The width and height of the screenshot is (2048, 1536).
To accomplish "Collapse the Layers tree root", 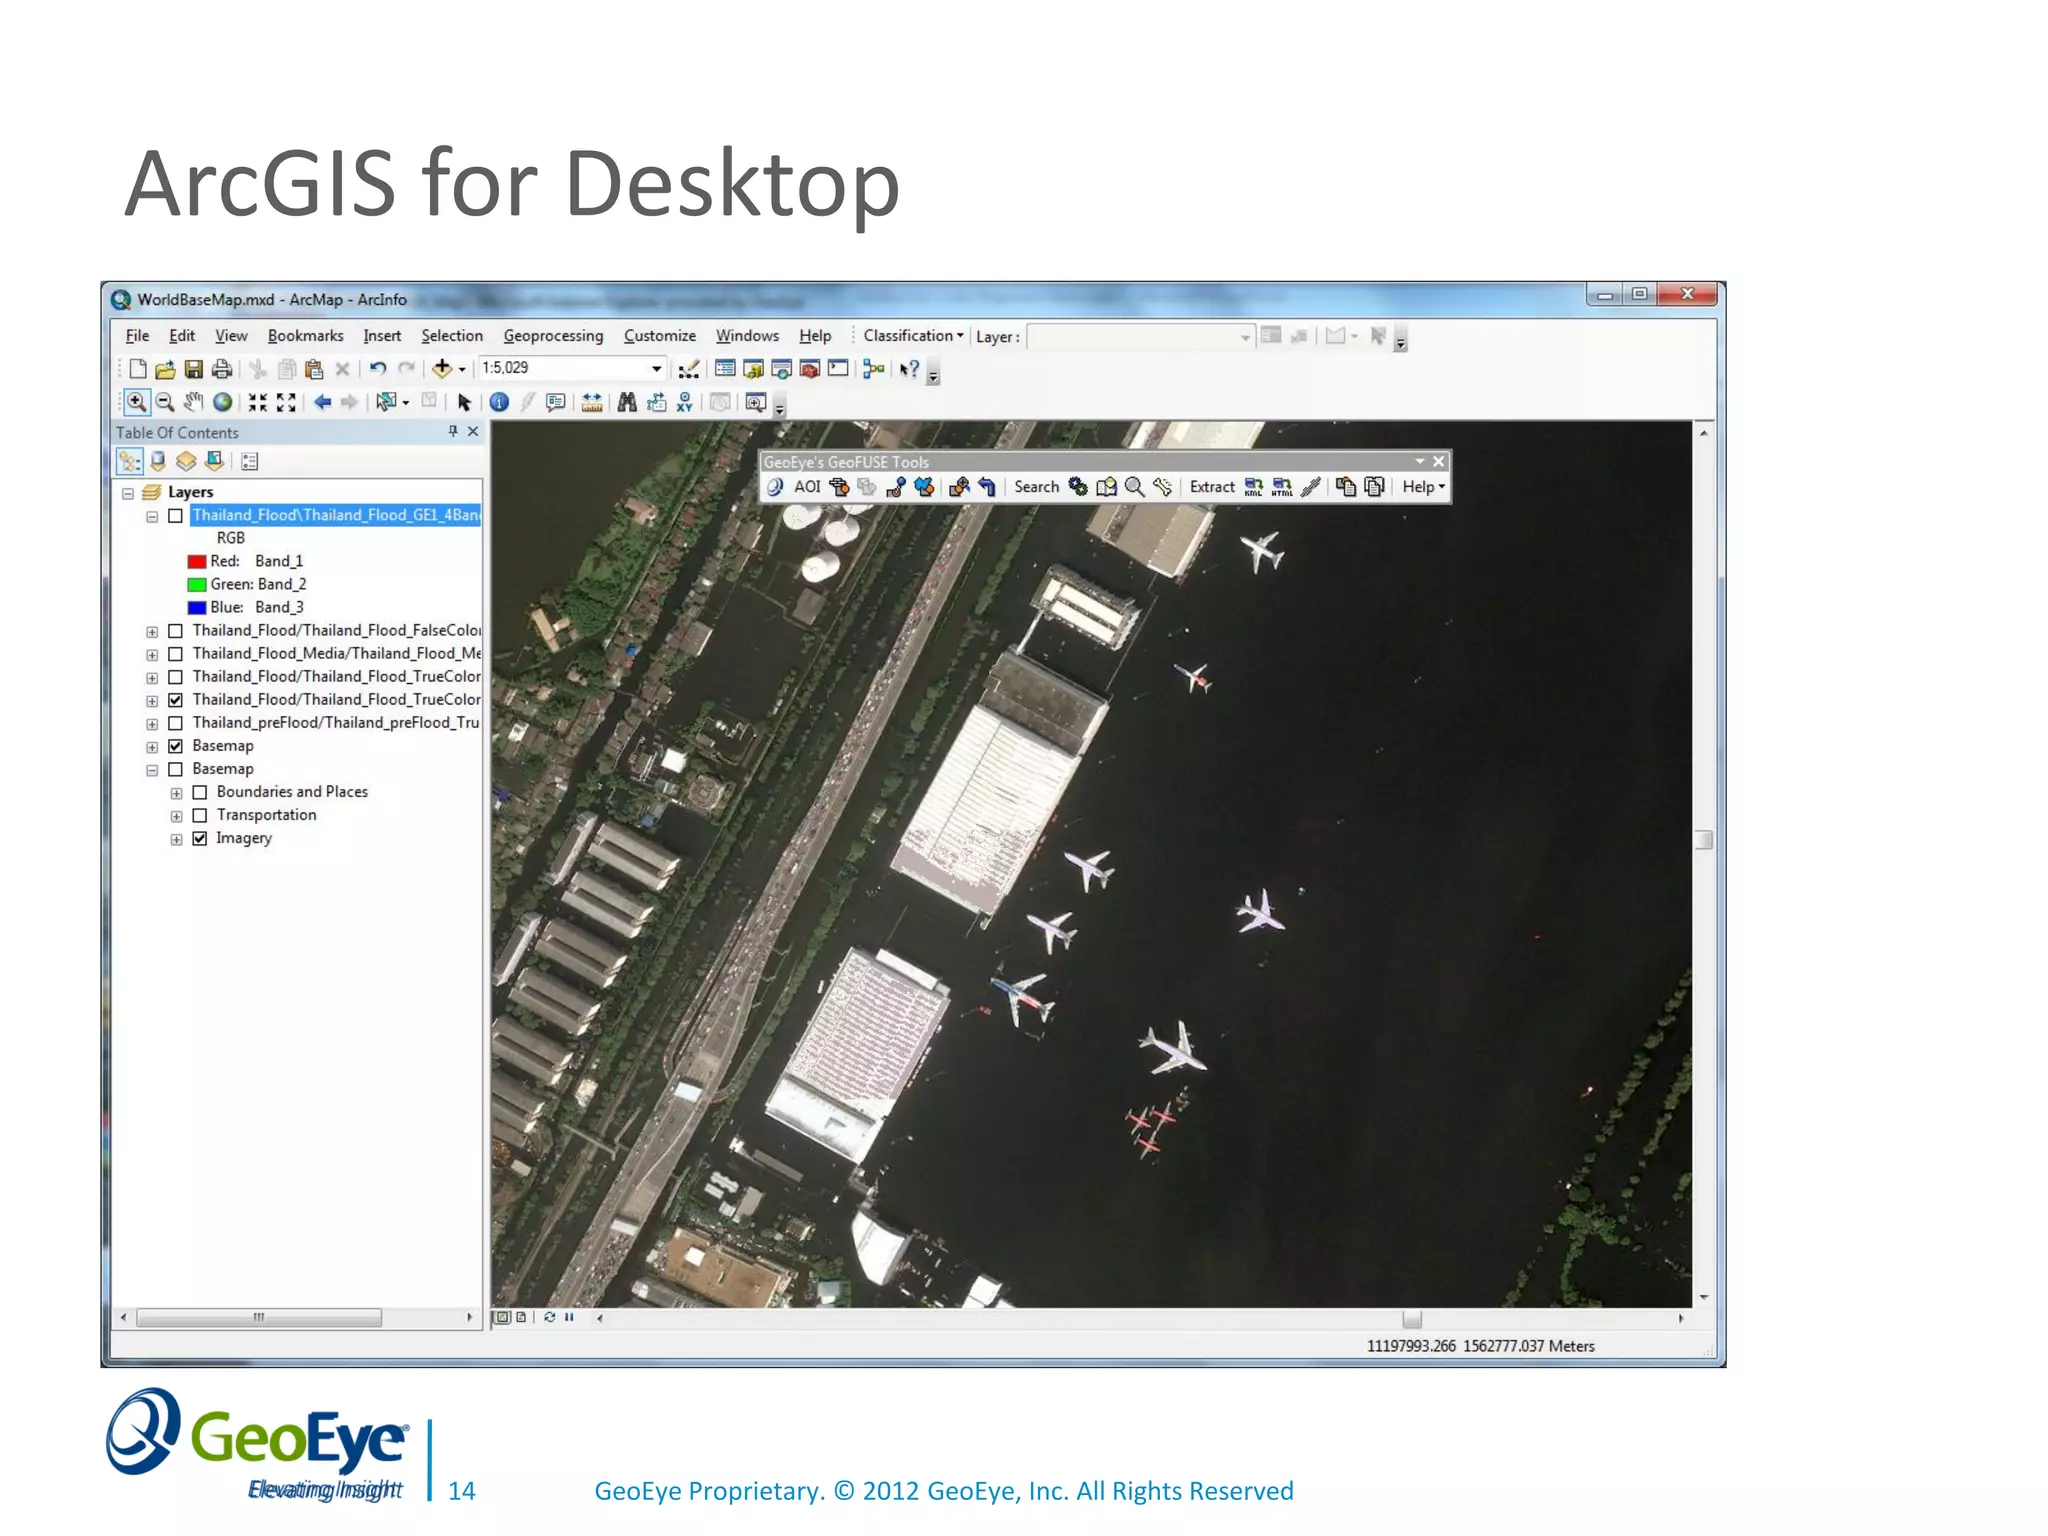I will [128, 493].
